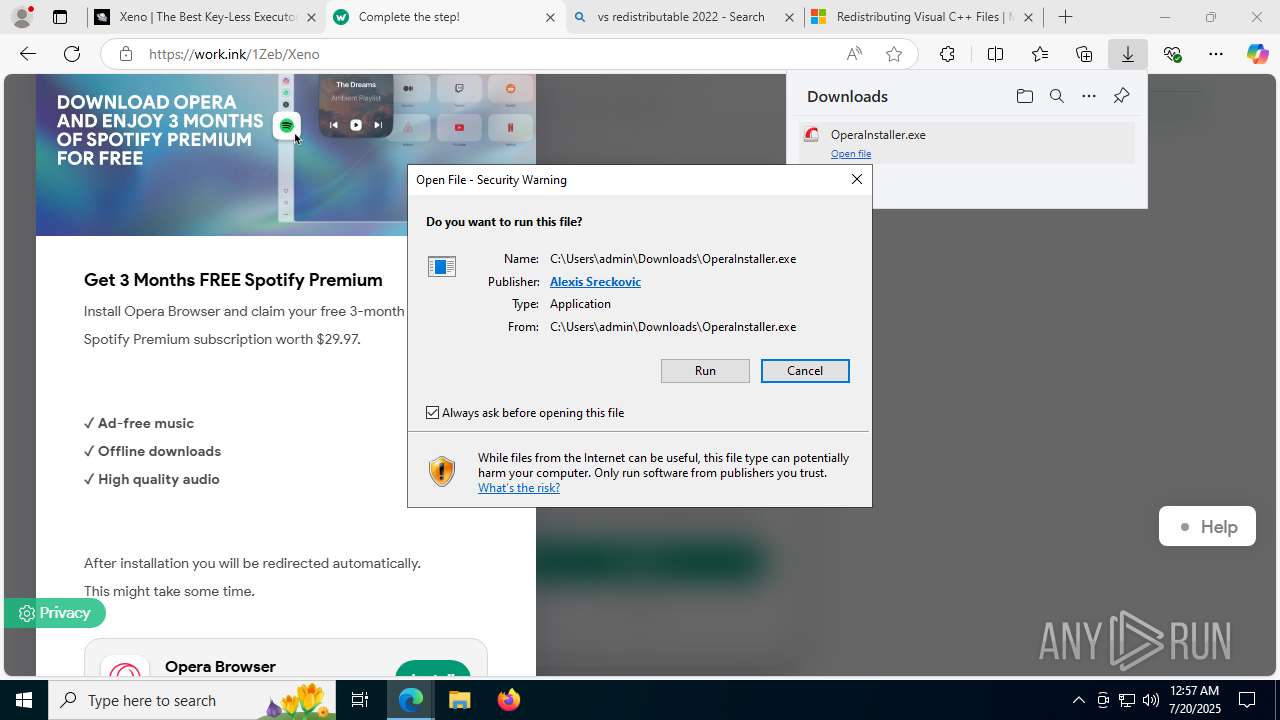Open new tab with plus icon
Screen dimensions: 1280x720
point(1066,17)
